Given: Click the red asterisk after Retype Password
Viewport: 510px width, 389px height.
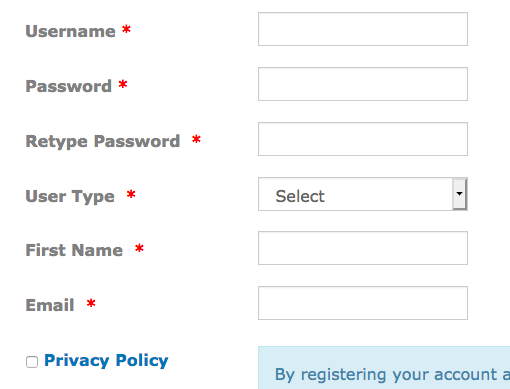Looking at the screenshot, I should [x=196, y=139].
